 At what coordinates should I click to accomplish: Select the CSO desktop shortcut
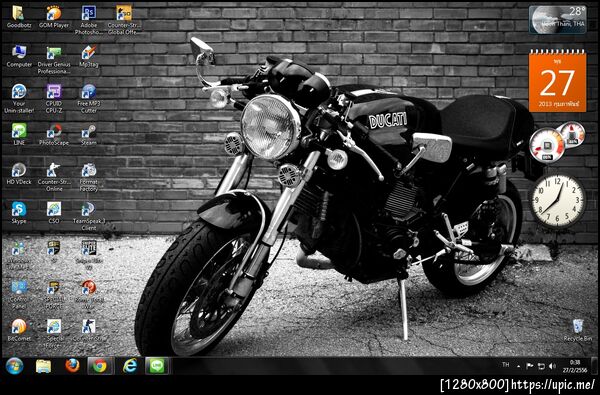[54, 213]
